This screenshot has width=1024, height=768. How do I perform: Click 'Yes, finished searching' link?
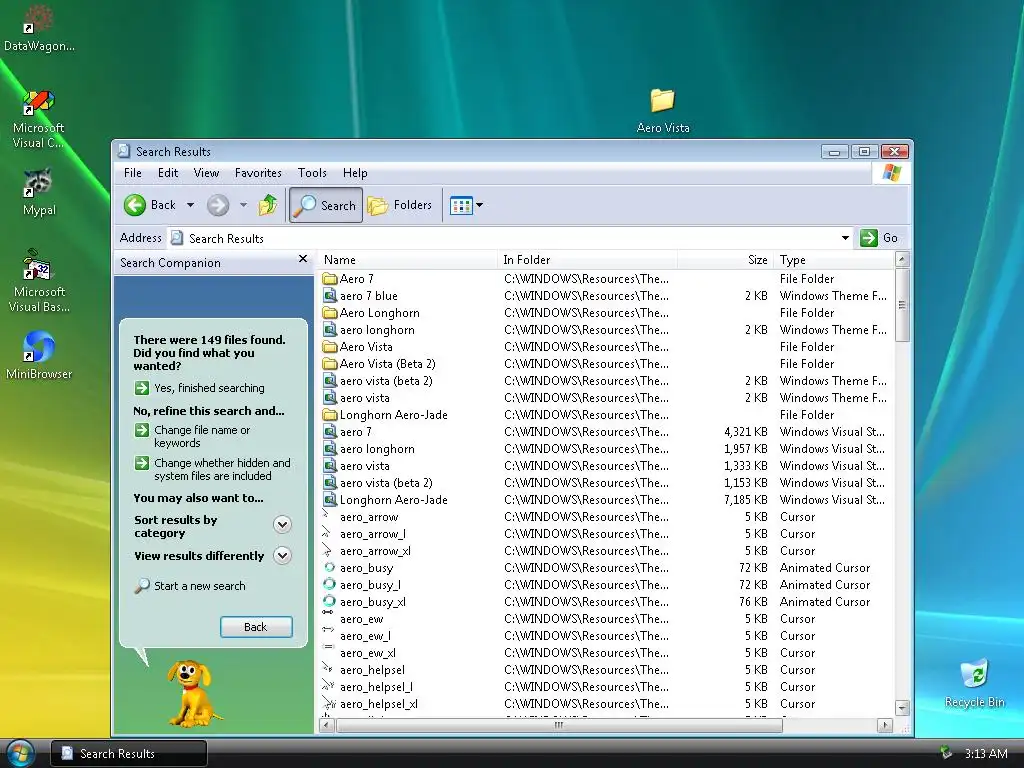click(x=209, y=388)
